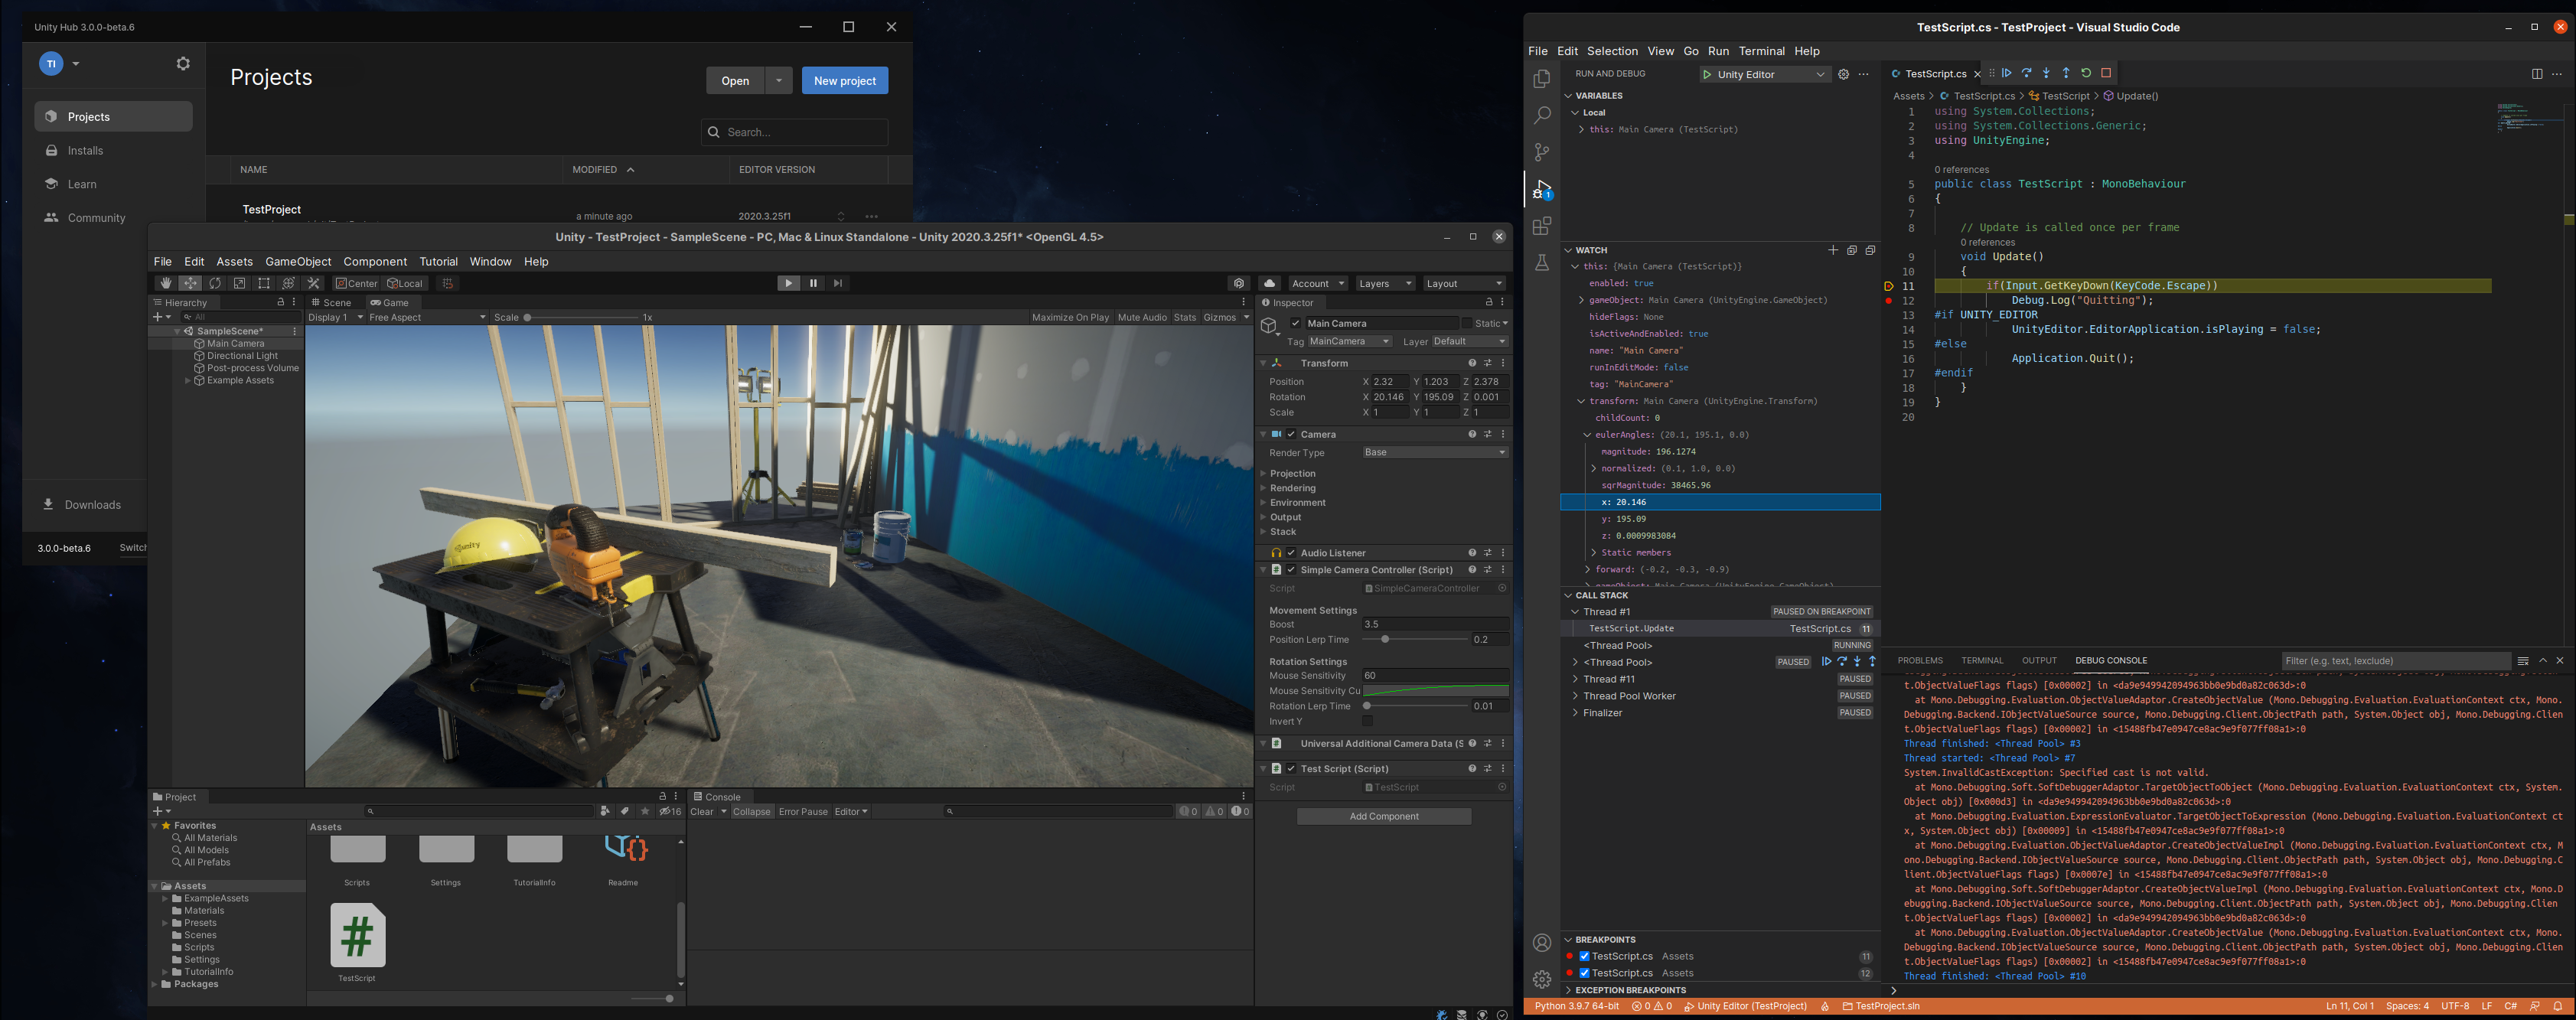Screen dimensions: 2576x1020
Task: Toggle Invert Y checkbox
Action: tap(1367, 721)
